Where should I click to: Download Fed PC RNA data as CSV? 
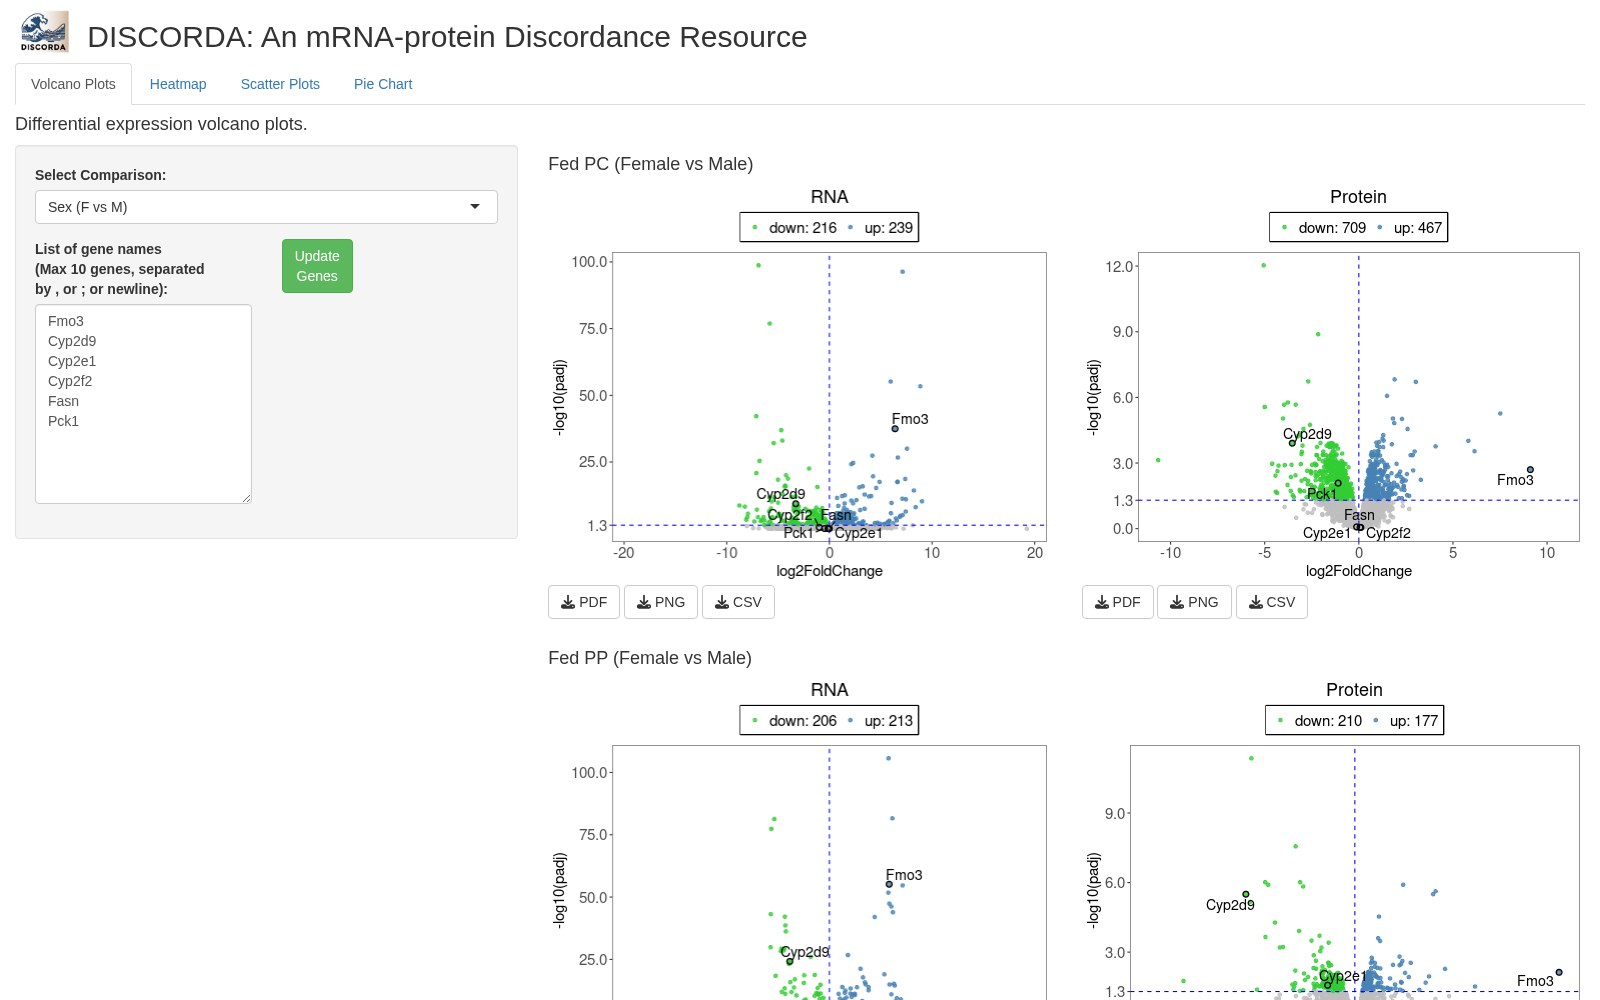[x=738, y=602]
